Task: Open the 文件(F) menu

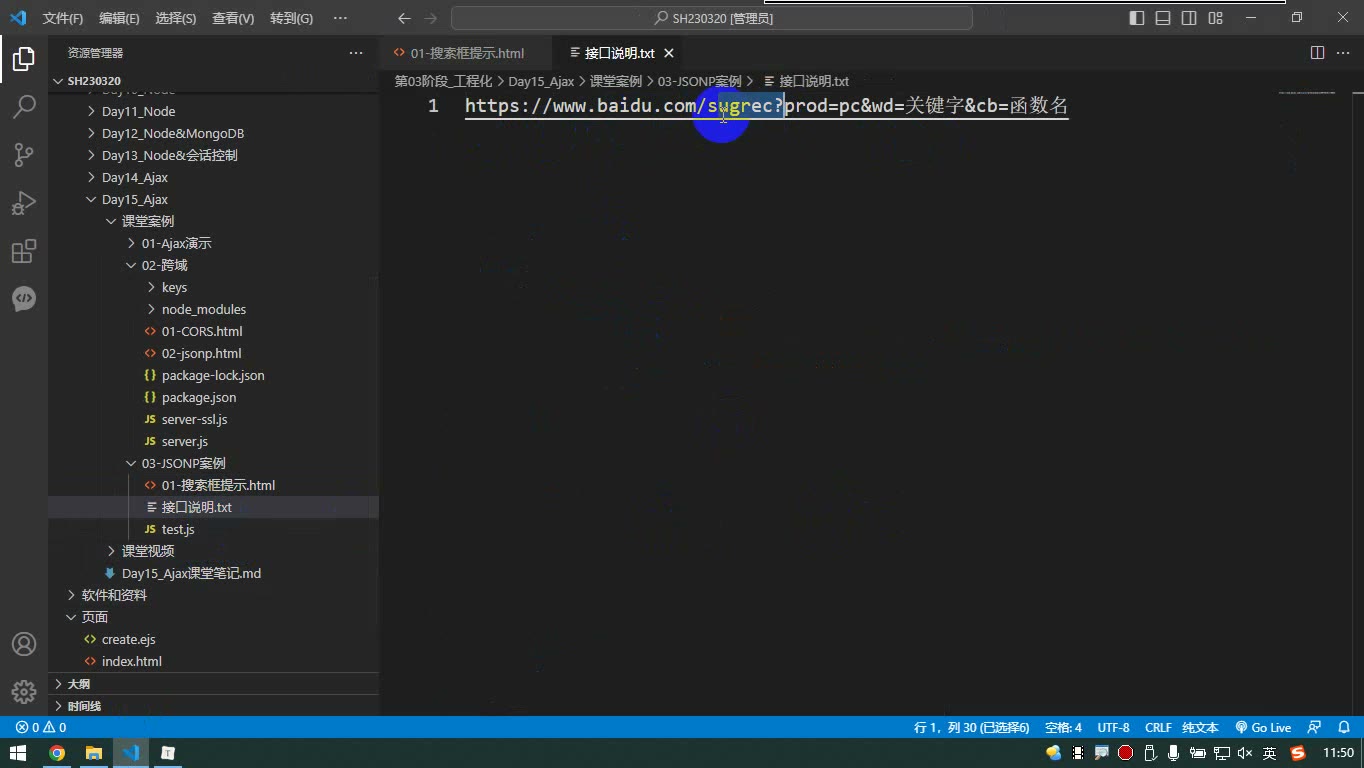Action: click(63, 18)
